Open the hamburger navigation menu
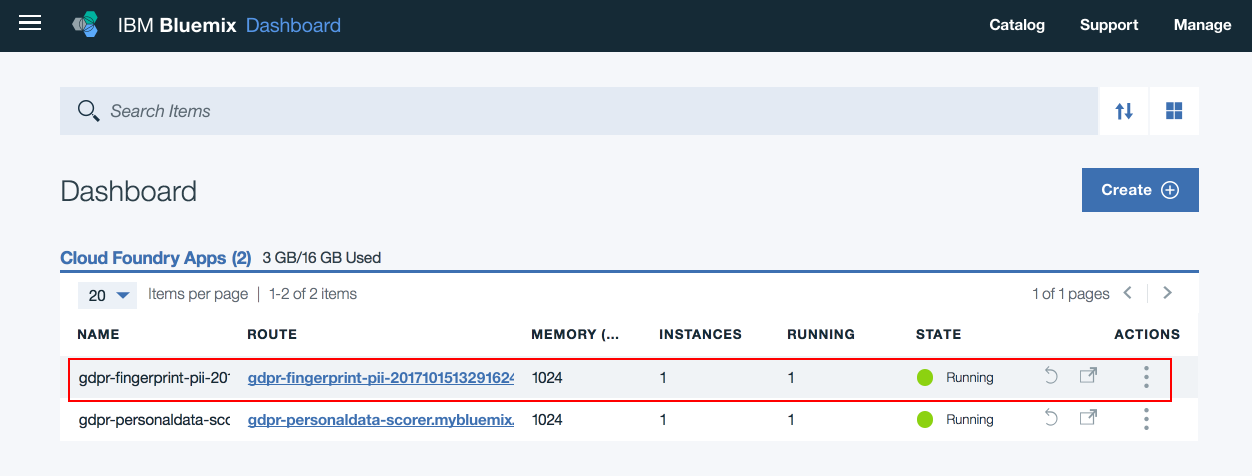 tap(30, 24)
